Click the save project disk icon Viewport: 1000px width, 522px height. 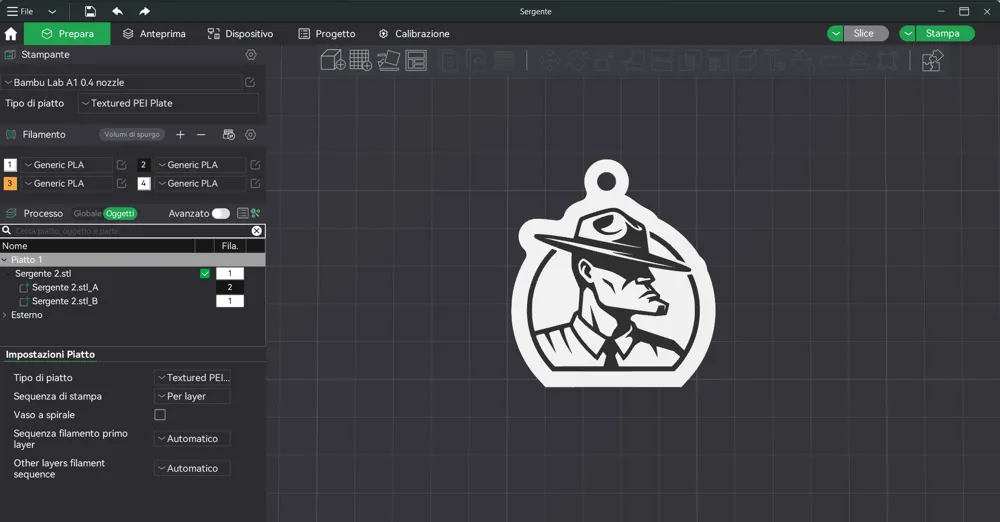[90, 11]
